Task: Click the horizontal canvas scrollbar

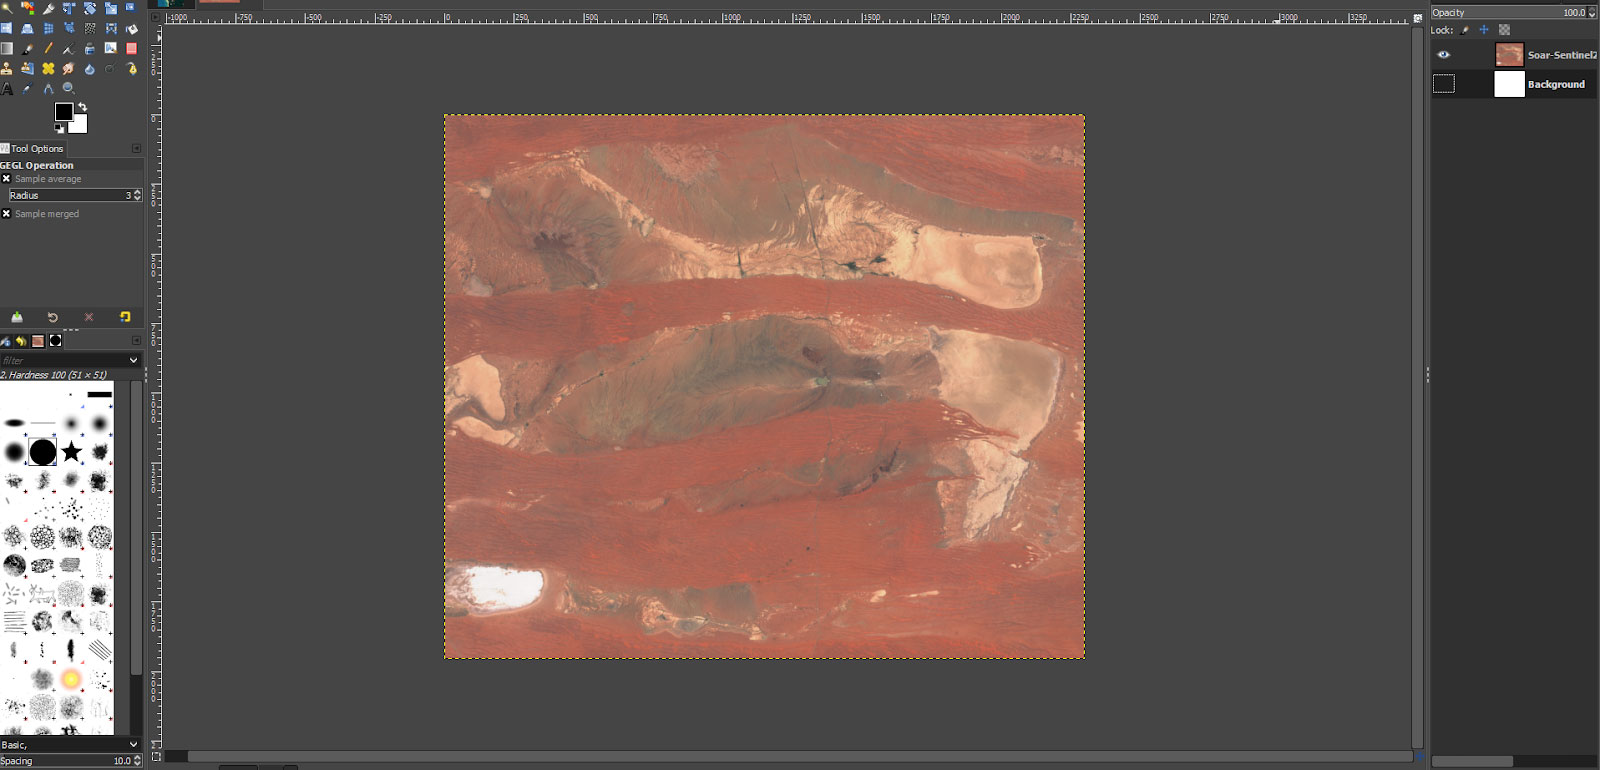Action: point(800,757)
